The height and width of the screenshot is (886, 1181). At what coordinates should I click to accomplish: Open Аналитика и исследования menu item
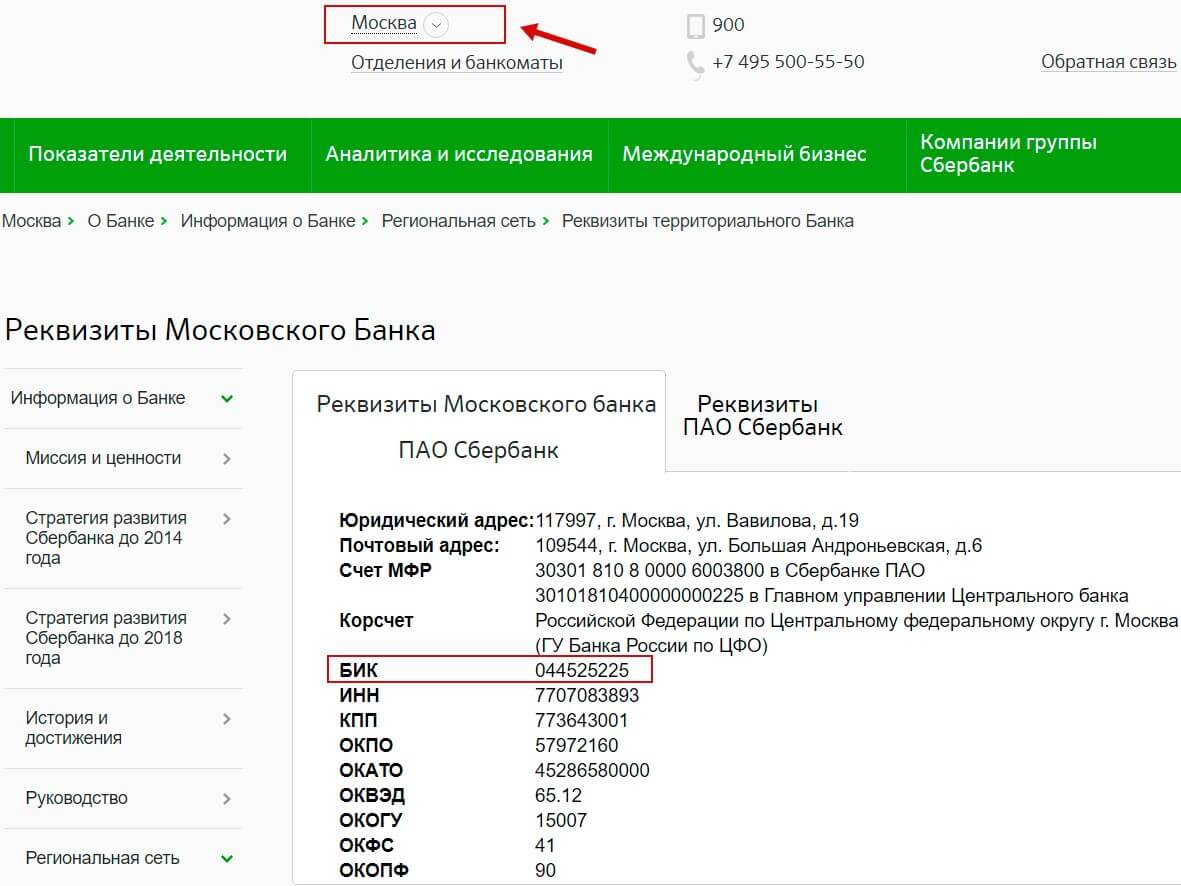pos(459,154)
